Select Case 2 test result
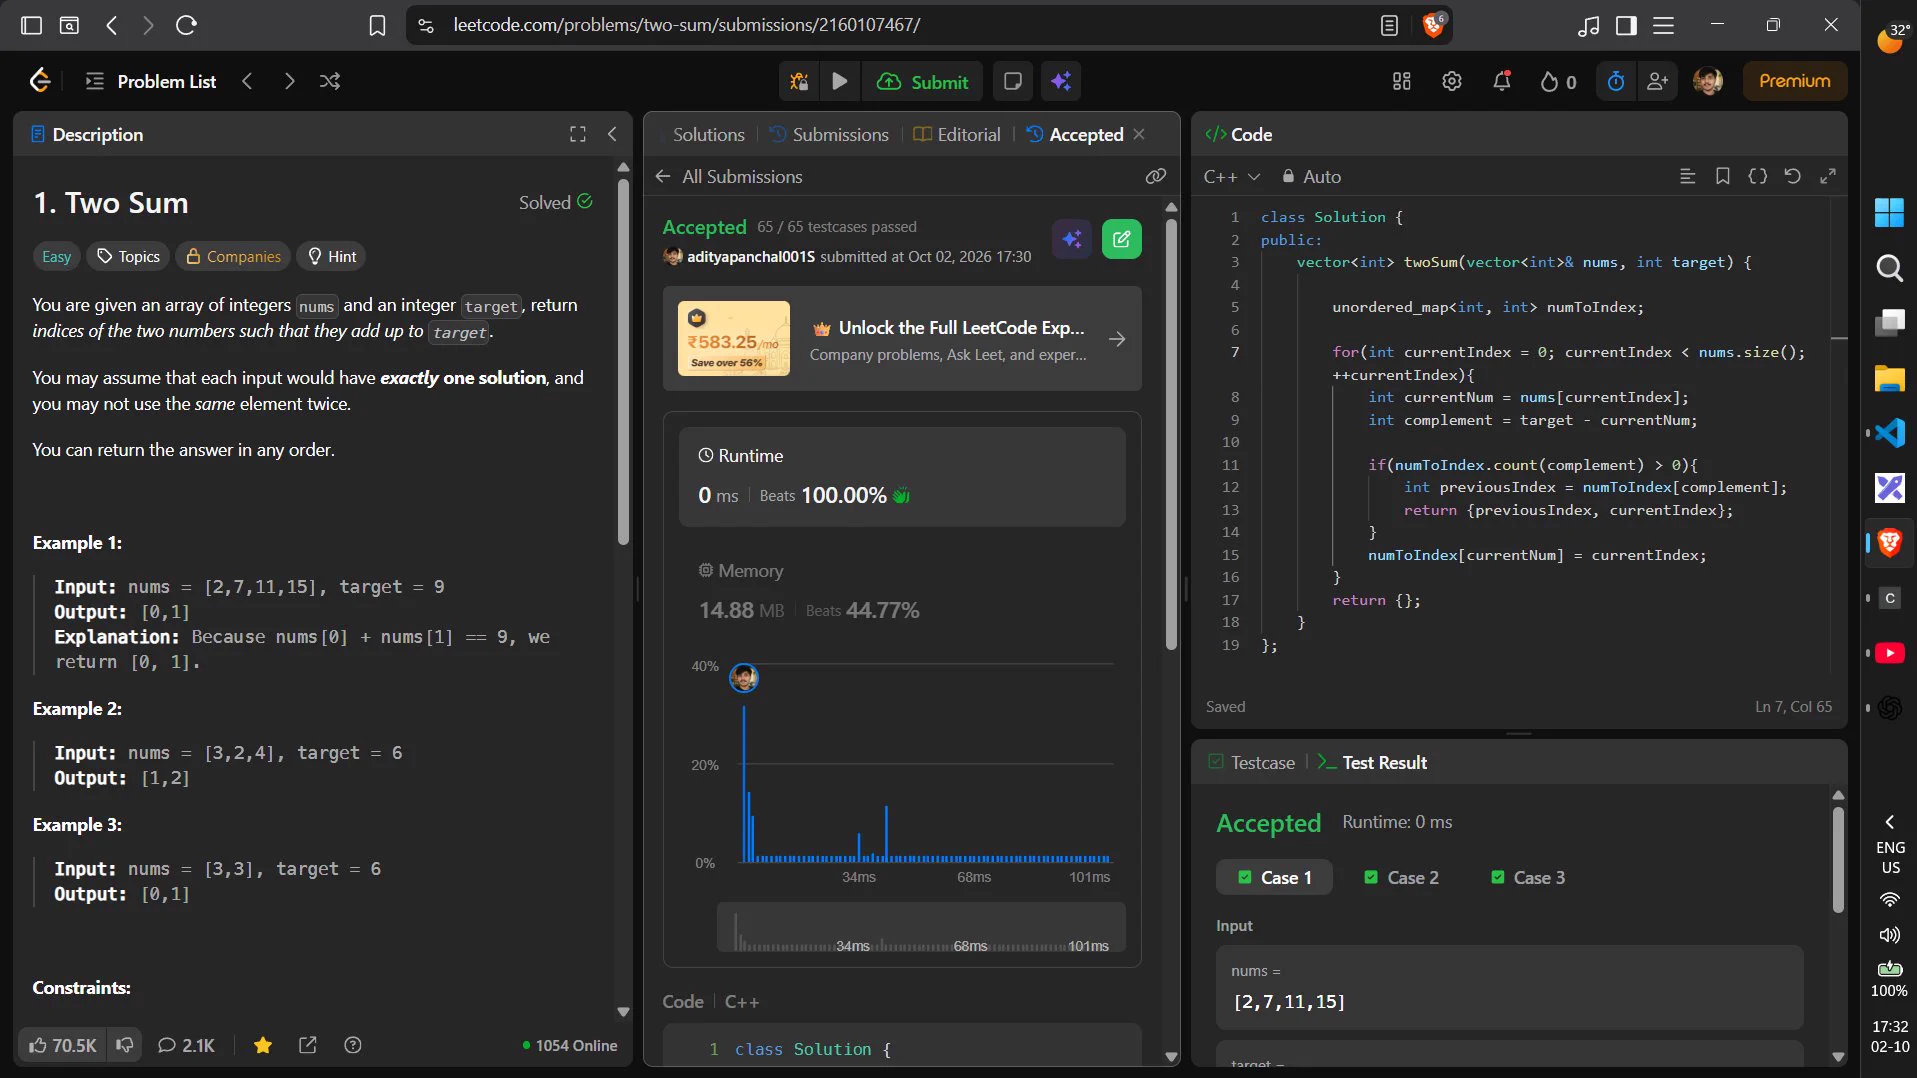This screenshot has width=1917, height=1078. [x=1402, y=877]
